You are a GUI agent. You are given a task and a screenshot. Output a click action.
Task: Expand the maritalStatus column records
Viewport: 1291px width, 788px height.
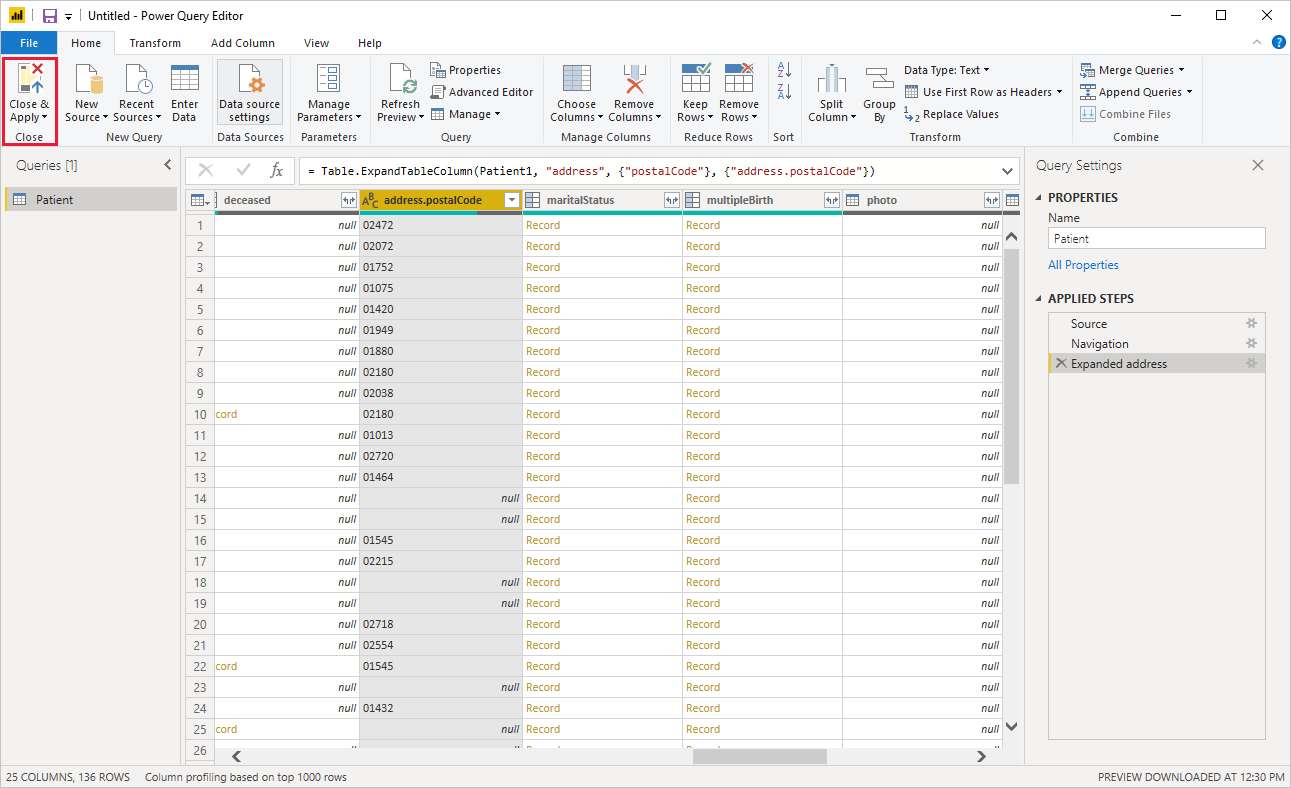(x=671, y=201)
